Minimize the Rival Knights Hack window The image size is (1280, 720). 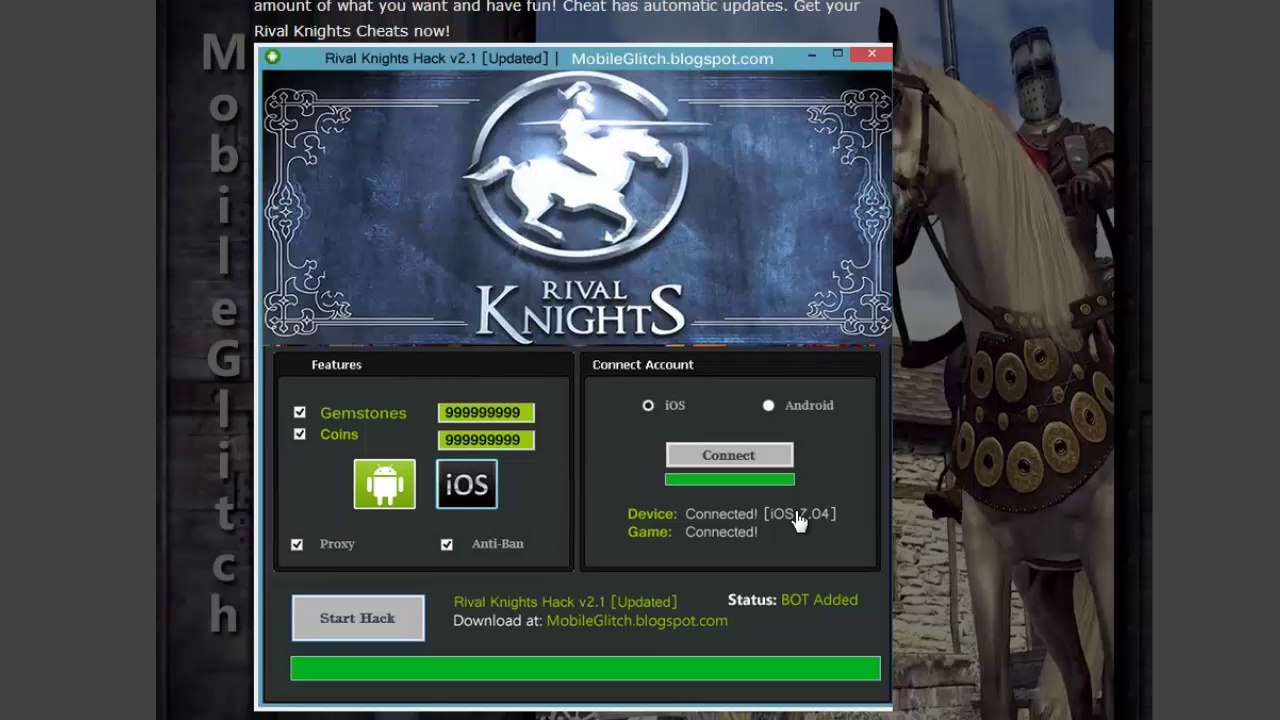(812, 55)
